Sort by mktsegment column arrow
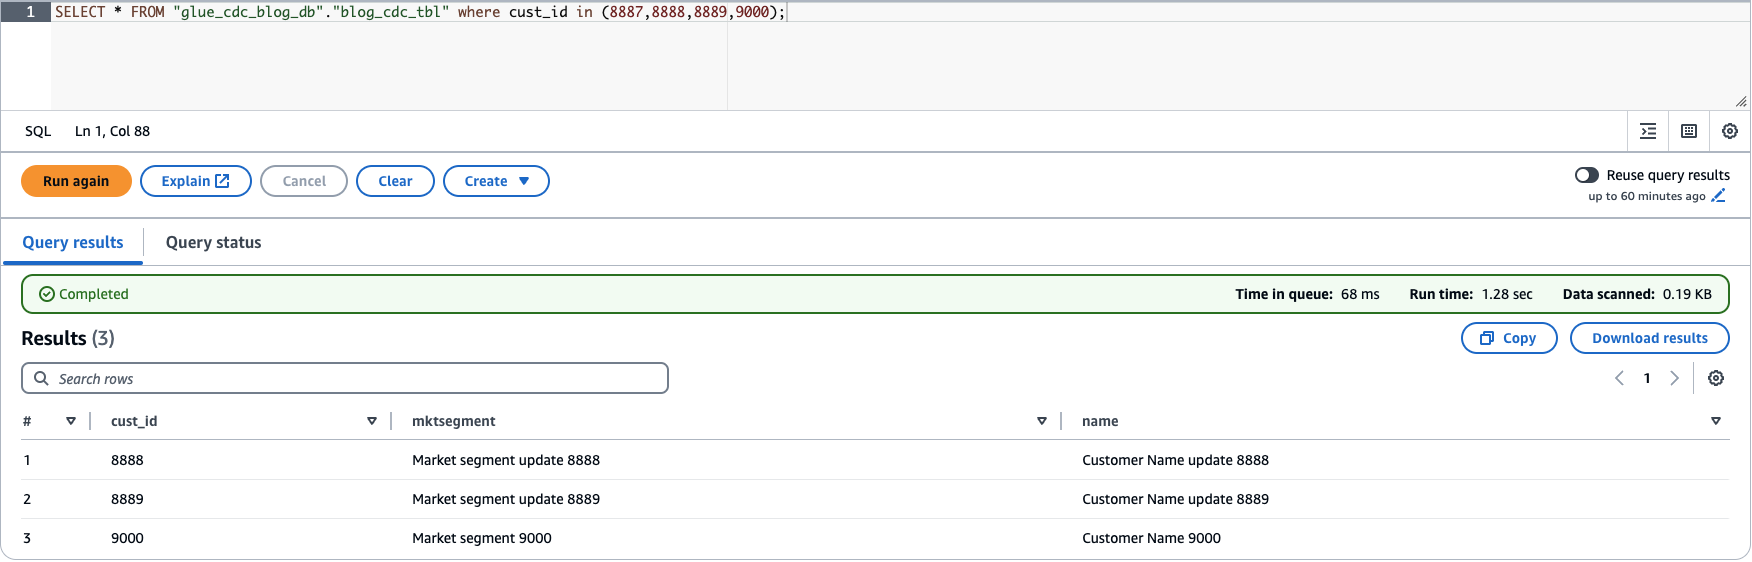1752x562 pixels. [x=1042, y=421]
